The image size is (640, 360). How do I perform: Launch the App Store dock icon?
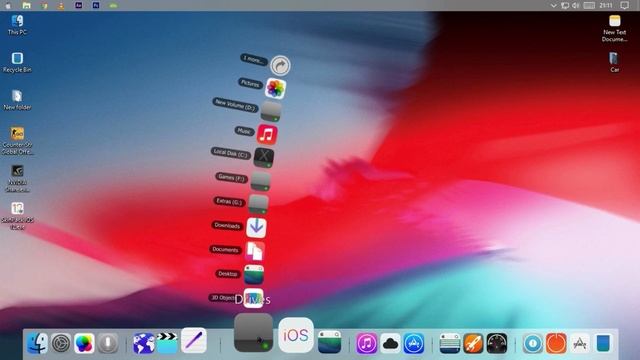click(414, 343)
